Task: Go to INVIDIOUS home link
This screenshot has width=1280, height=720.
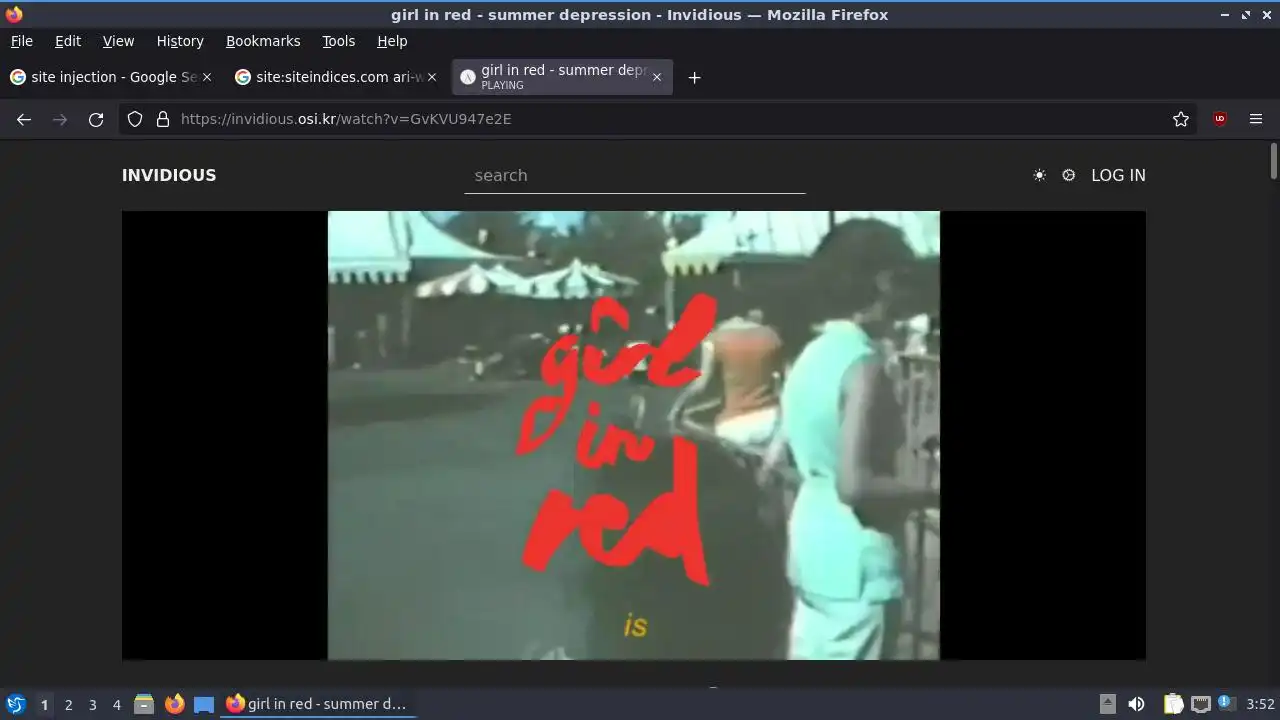Action: click(x=169, y=175)
